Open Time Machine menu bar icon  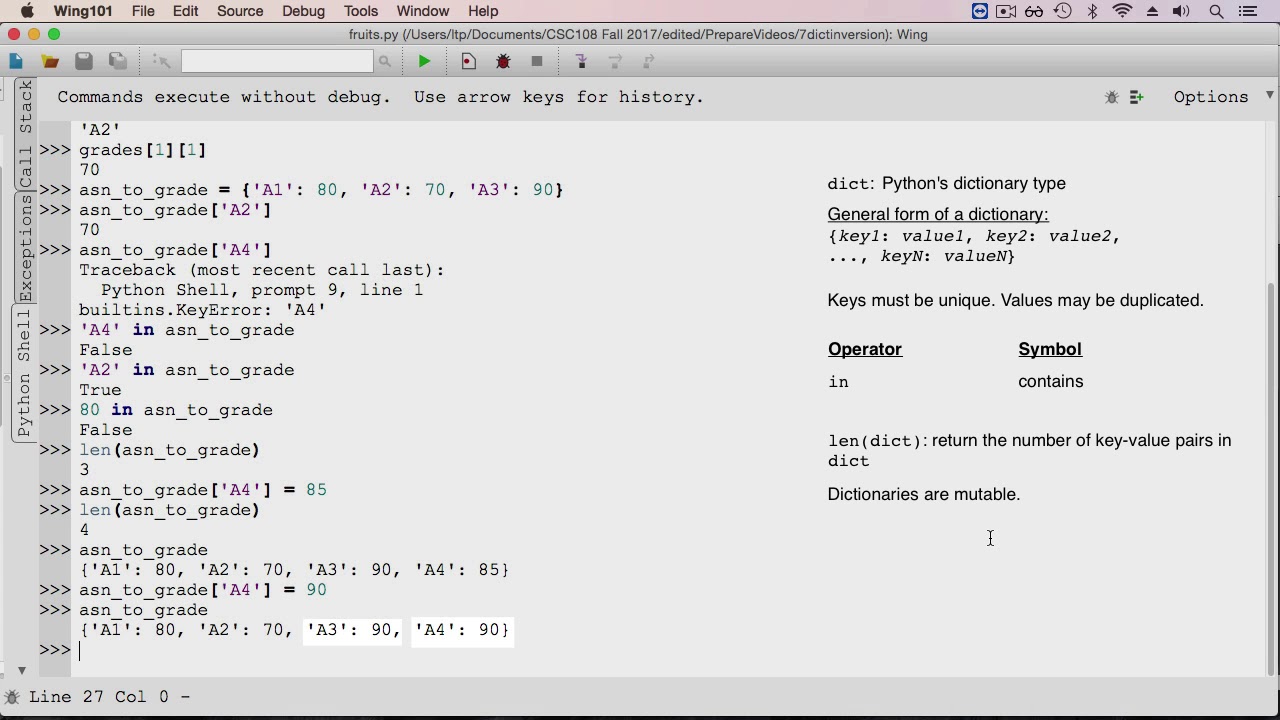point(1063,11)
